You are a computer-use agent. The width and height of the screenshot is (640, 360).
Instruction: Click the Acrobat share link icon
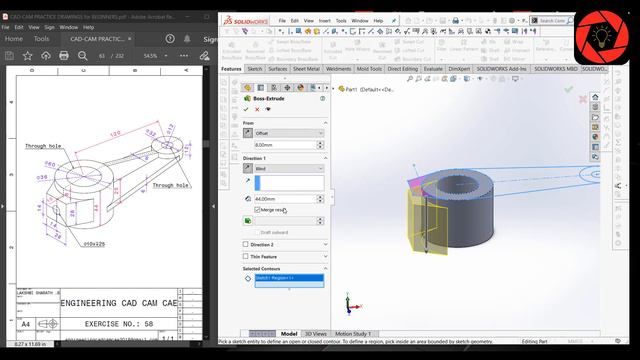204,56
